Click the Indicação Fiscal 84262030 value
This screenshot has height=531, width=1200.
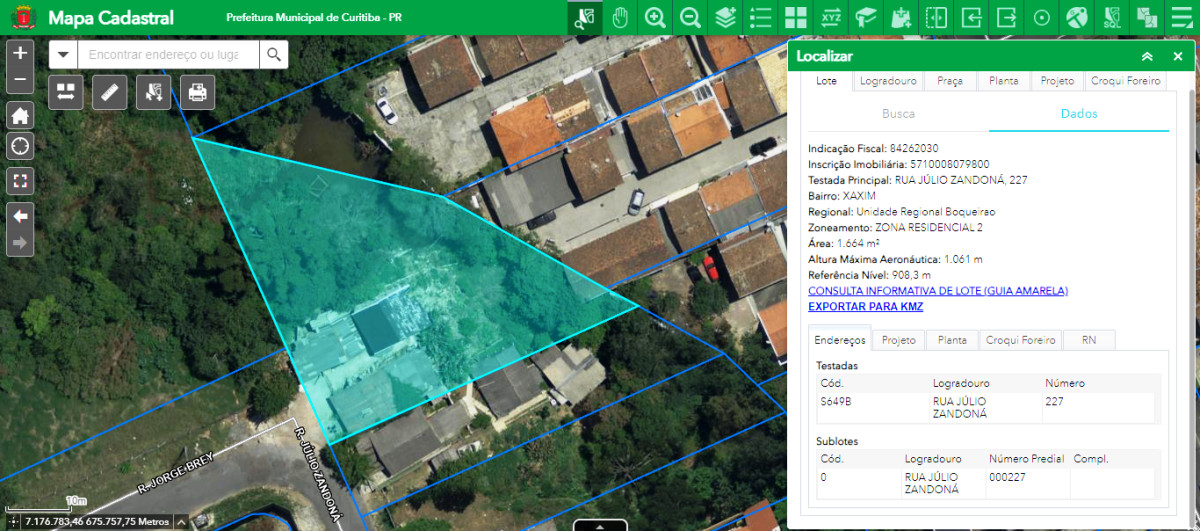(914, 148)
